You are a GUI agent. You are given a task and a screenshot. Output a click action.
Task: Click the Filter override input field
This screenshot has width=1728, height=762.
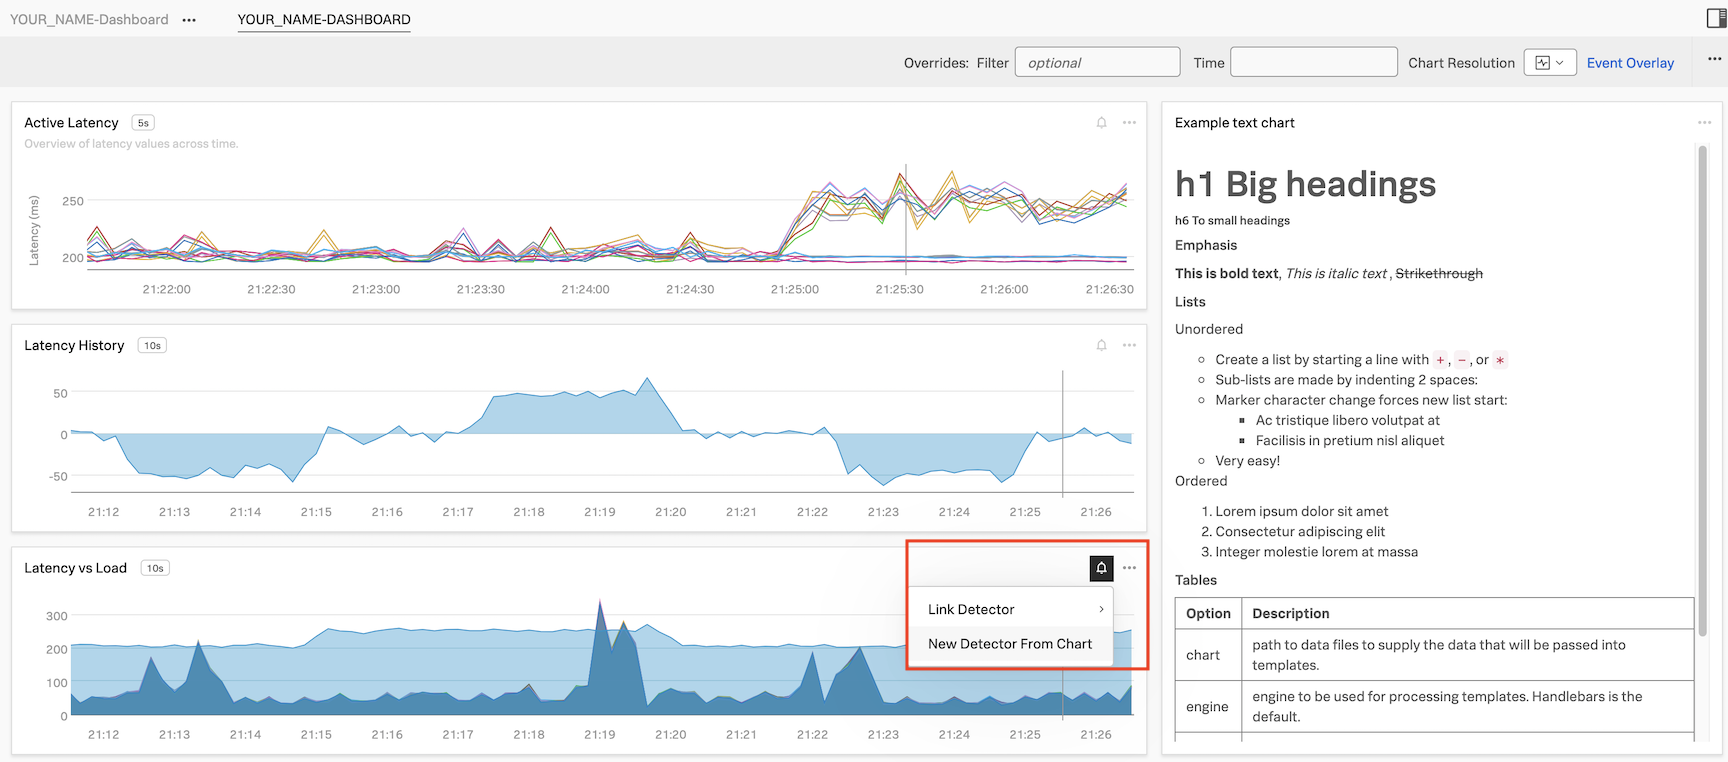(x=1097, y=63)
